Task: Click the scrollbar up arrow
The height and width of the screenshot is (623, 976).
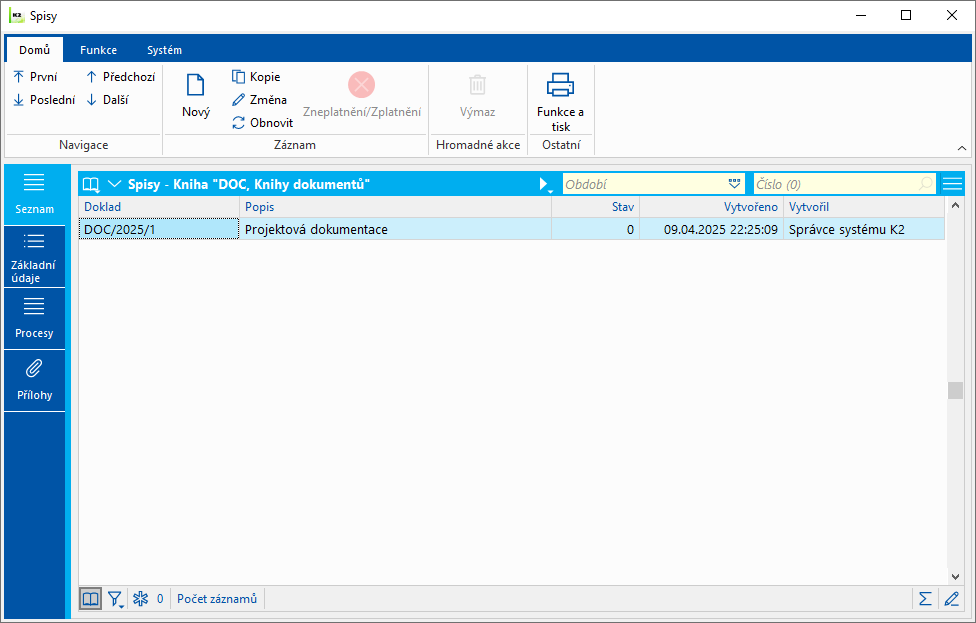Action: pyautogui.click(x=955, y=205)
